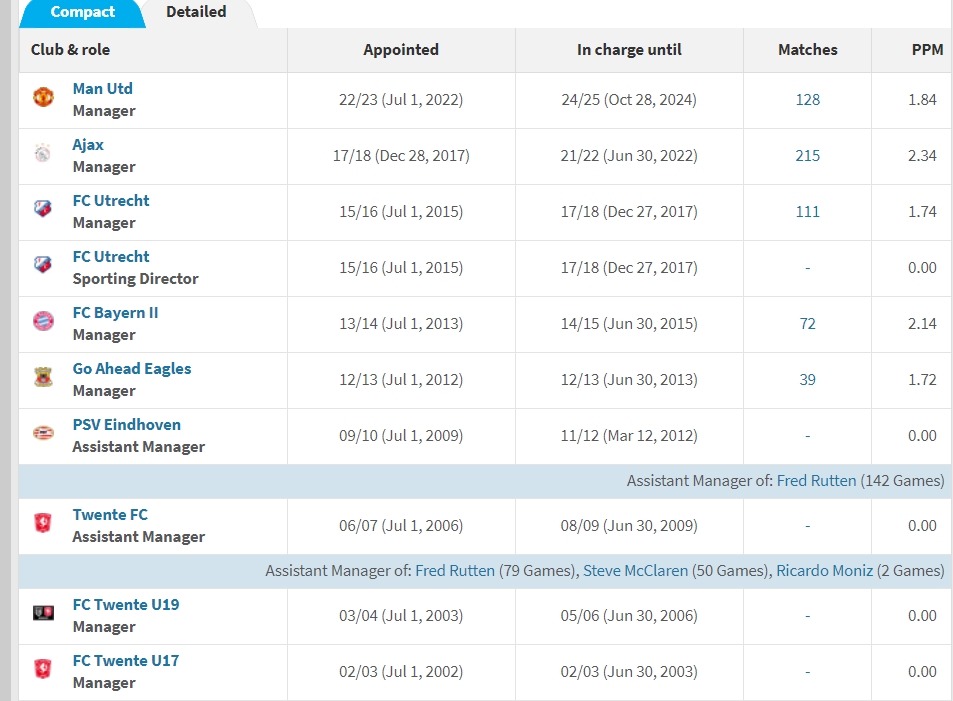Image resolution: width=953 pixels, height=701 pixels.
Task: Click the PSV Eindhoven crest icon
Action: click(43, 433)
